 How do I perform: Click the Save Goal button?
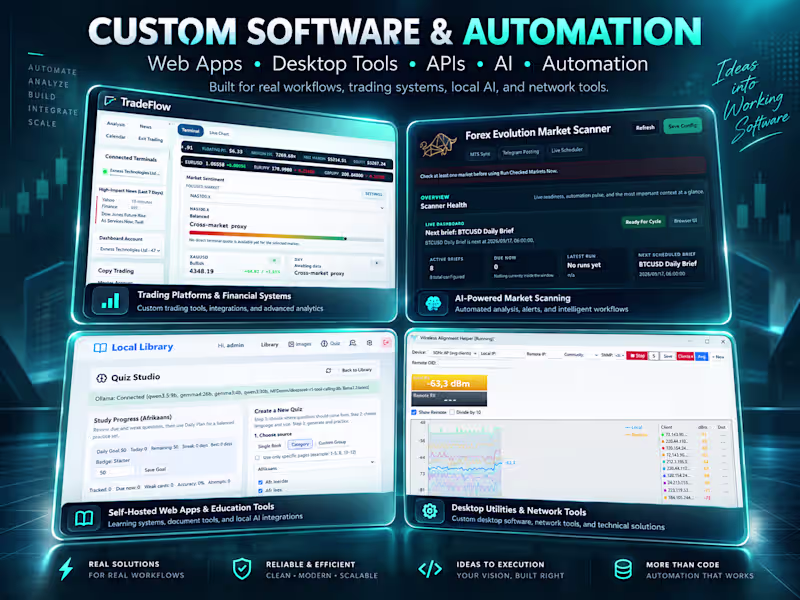point(155,469)
